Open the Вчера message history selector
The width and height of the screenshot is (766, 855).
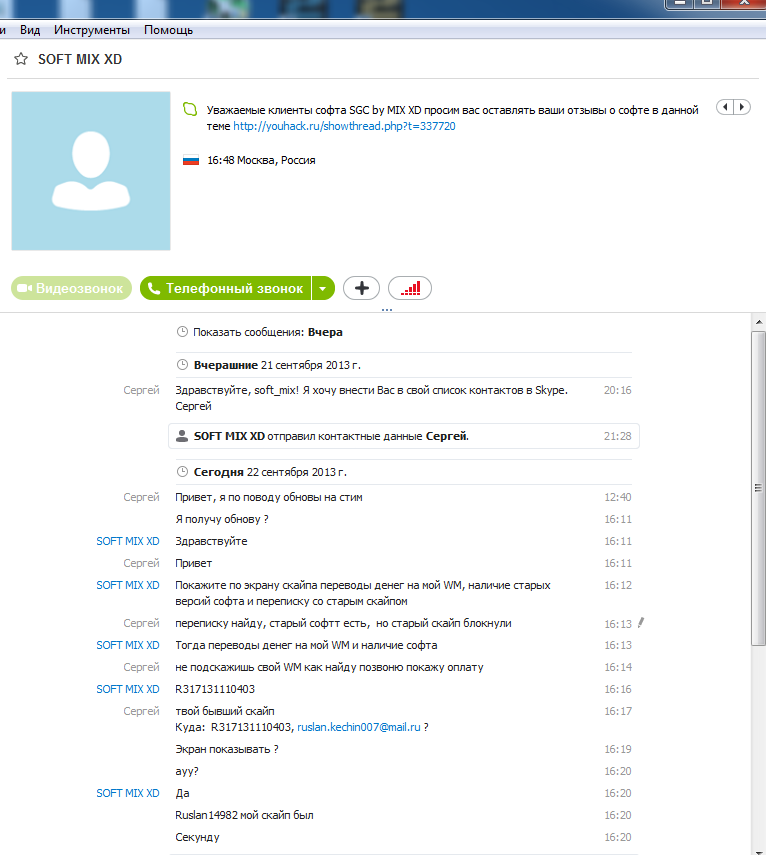(325, 332)
